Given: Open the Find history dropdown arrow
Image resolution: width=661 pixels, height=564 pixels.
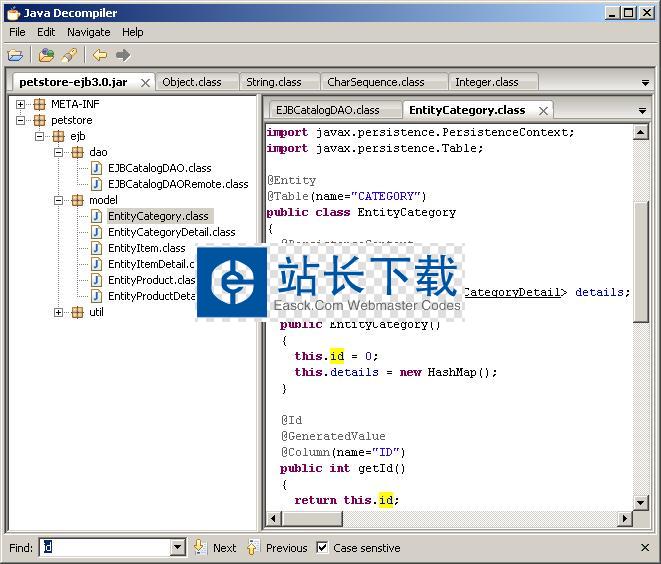Looking at the screenshot, I should [178, 548].
